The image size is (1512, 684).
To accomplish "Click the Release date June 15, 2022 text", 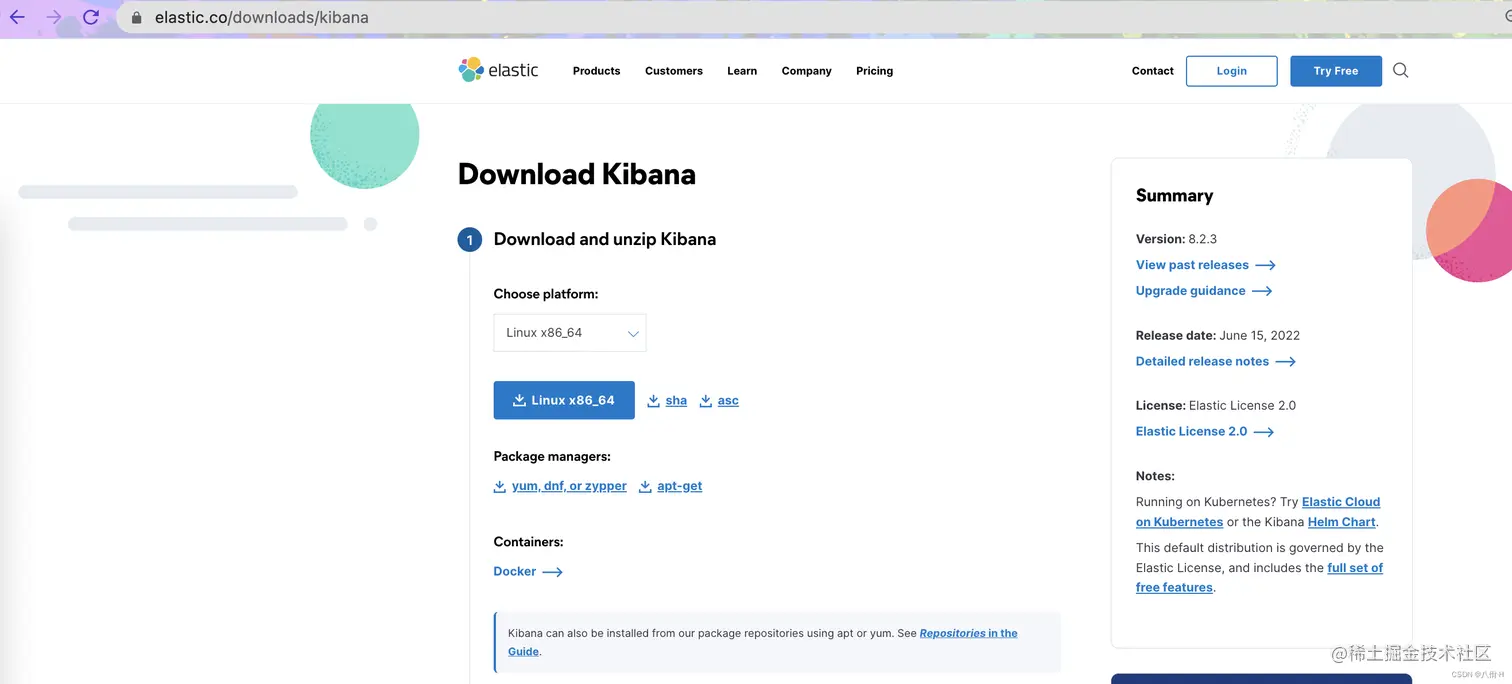I will point(1218,335).
